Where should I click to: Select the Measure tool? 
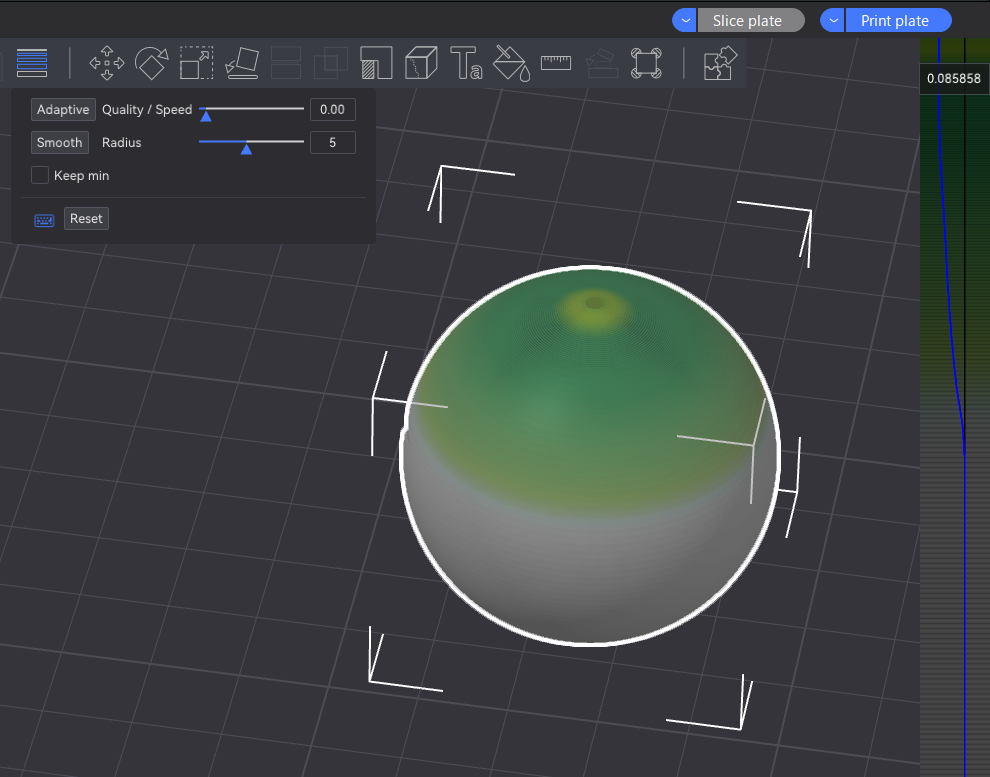(556, 62)
